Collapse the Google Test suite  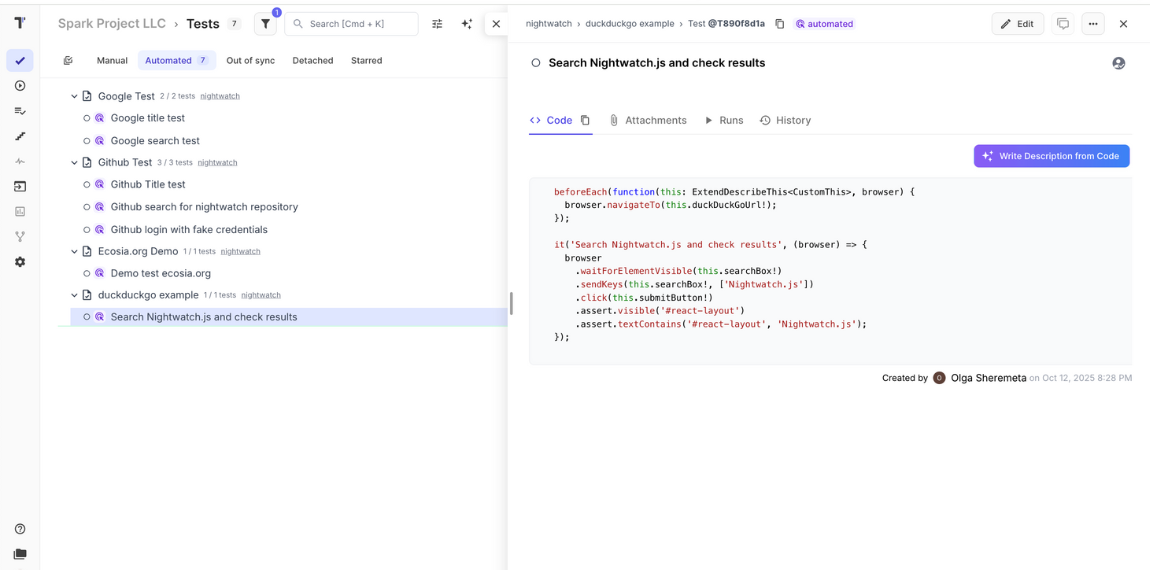coord(74,97)
